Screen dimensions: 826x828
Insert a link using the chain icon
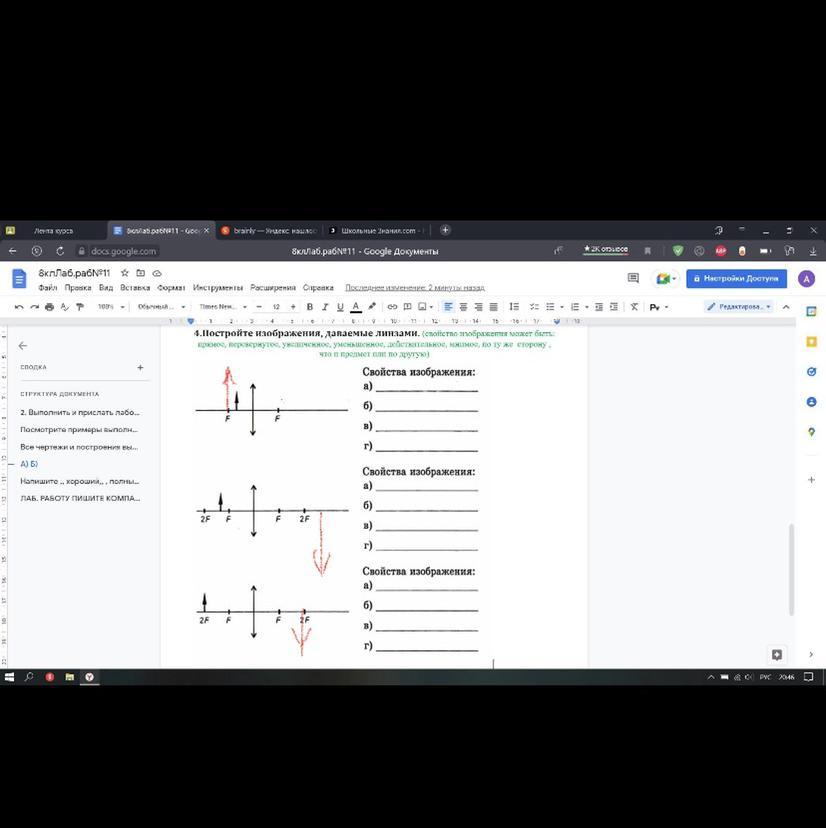(392, 307)
